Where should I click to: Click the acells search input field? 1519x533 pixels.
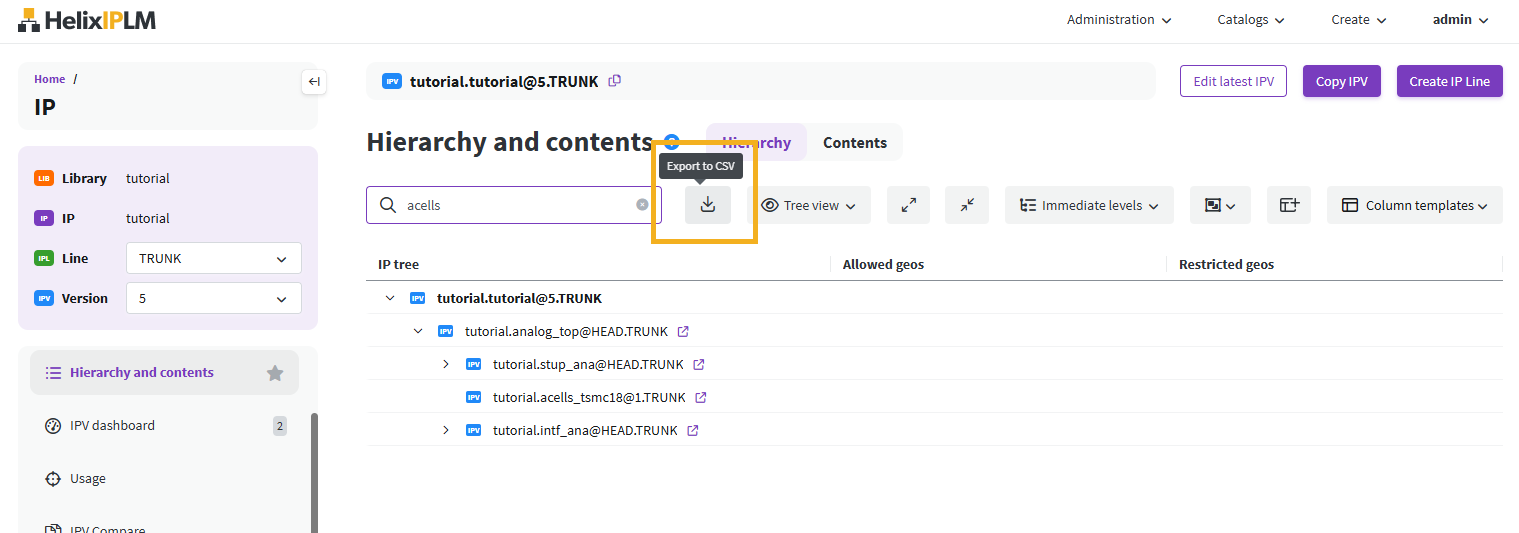pyautogui.click(x=515, y=205)
